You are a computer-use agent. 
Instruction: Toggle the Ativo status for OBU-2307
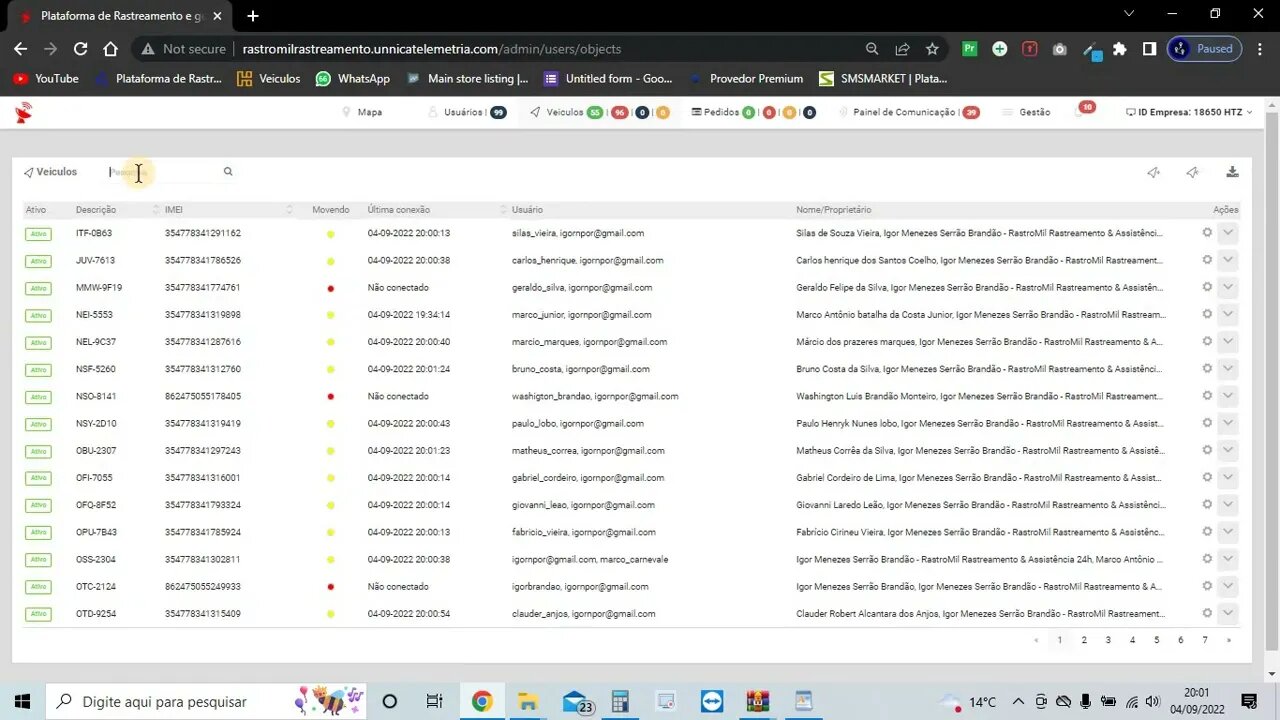[38, 451]
